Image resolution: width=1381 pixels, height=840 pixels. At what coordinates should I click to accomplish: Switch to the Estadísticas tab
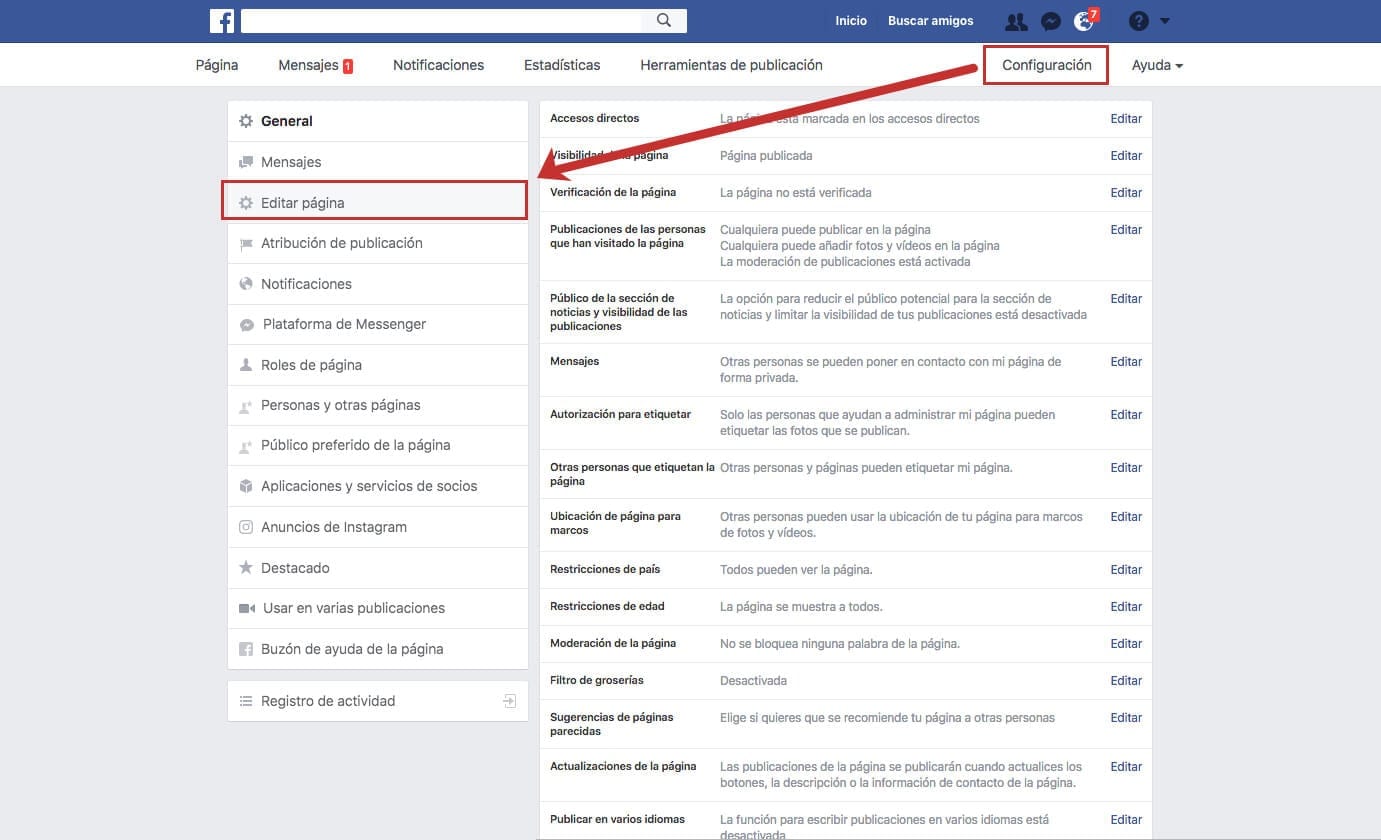click(562, 65)
